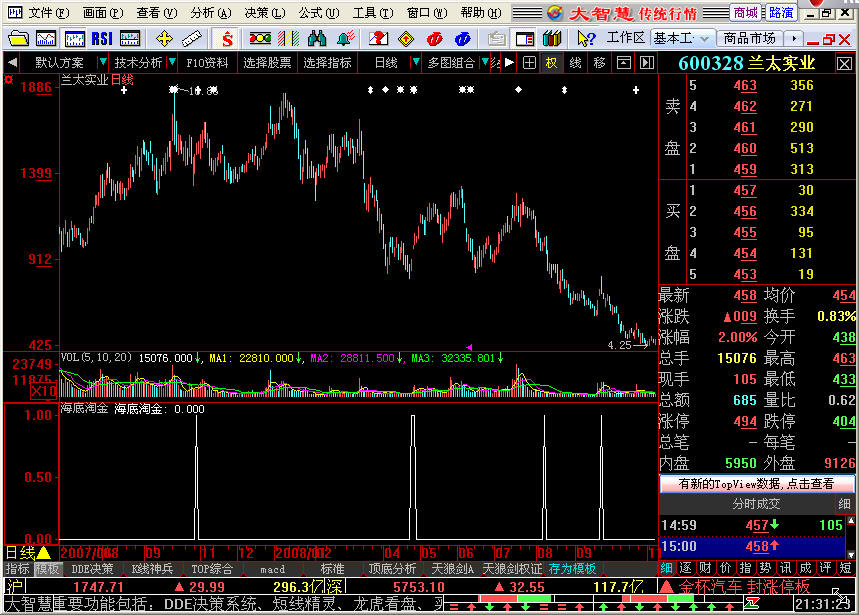Click the 15:00 trade row
Image resolution: width=859 pixels, height=615 pixels.
pyautogui.click(x=752, y=546)
